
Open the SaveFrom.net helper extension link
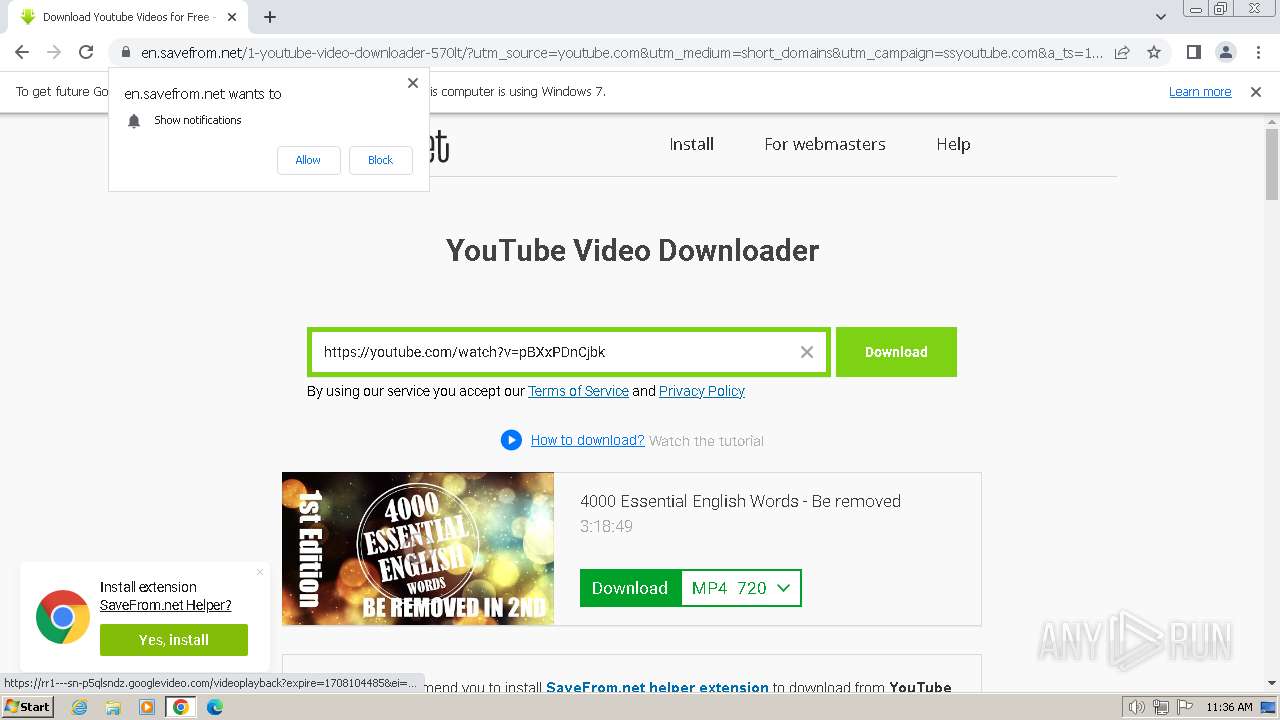(657, 687)
